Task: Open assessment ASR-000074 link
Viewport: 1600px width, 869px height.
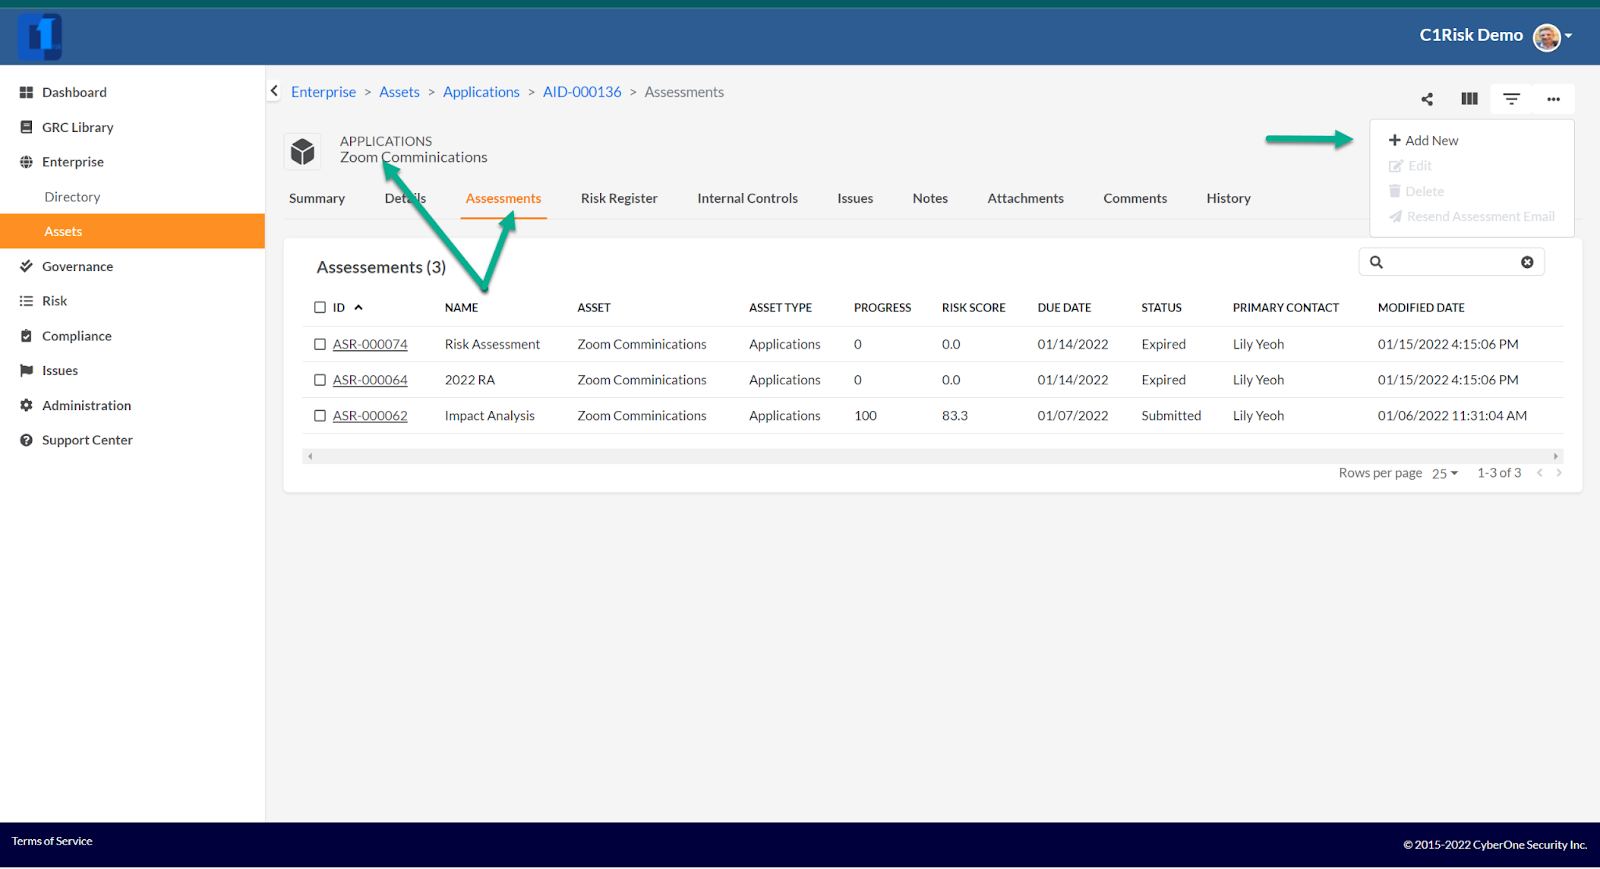Action: point(370,345)
